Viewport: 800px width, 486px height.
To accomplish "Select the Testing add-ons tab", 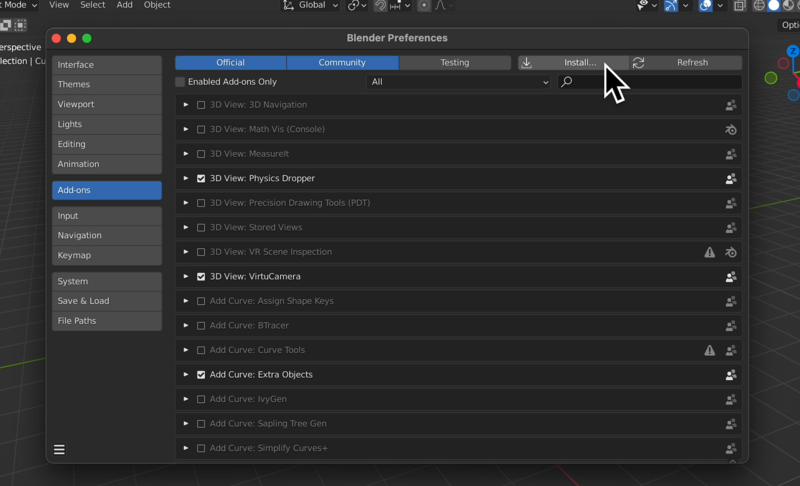I will (455, 63).
